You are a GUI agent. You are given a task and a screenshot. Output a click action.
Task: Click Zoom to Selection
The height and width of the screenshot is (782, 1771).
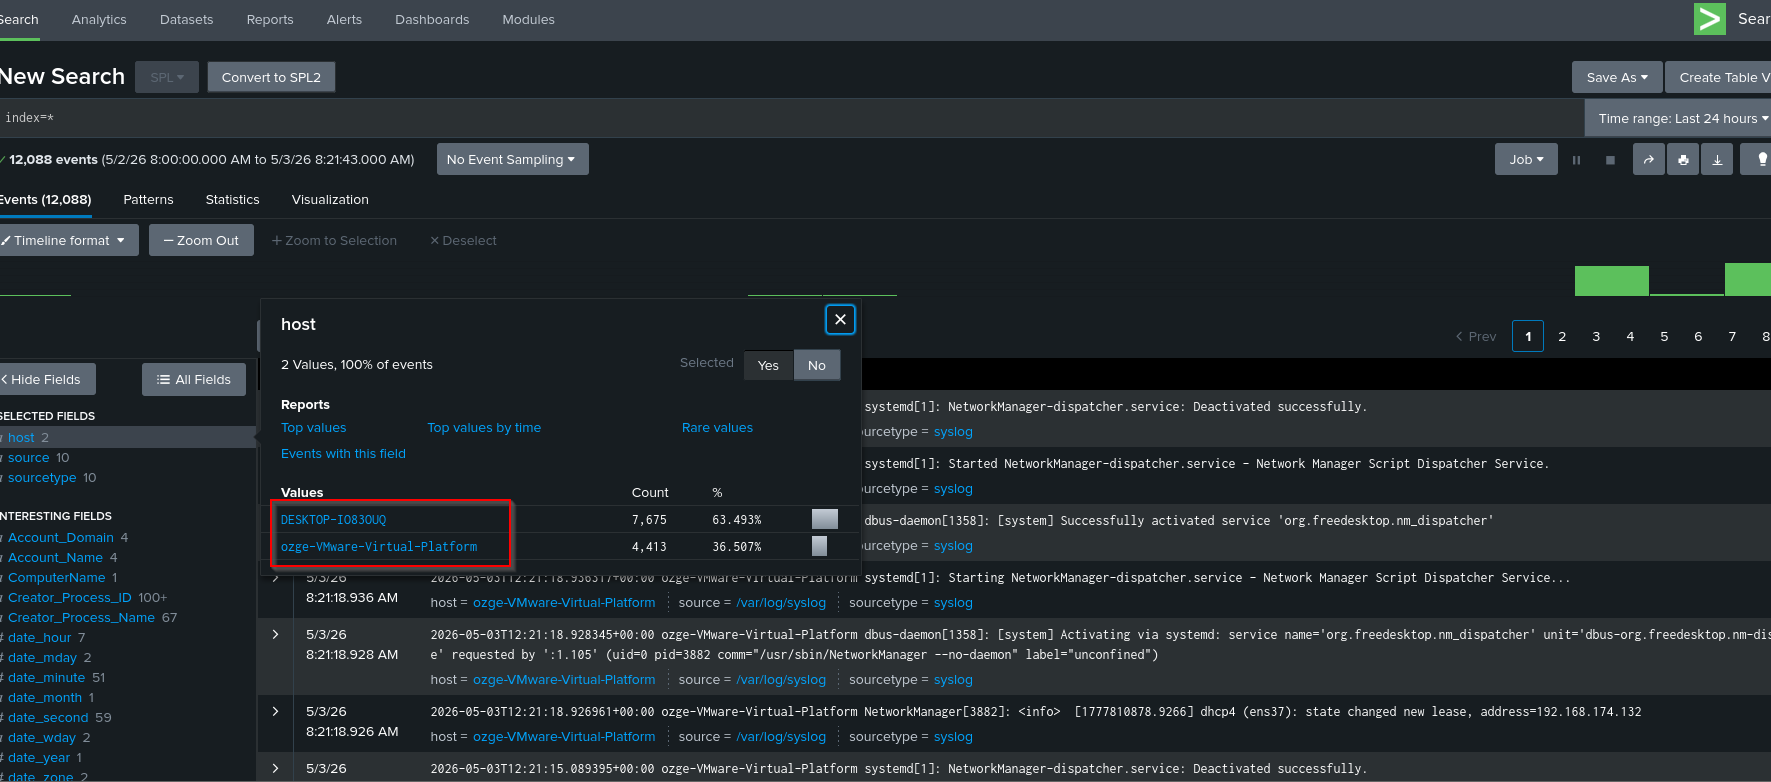[334, 240]
